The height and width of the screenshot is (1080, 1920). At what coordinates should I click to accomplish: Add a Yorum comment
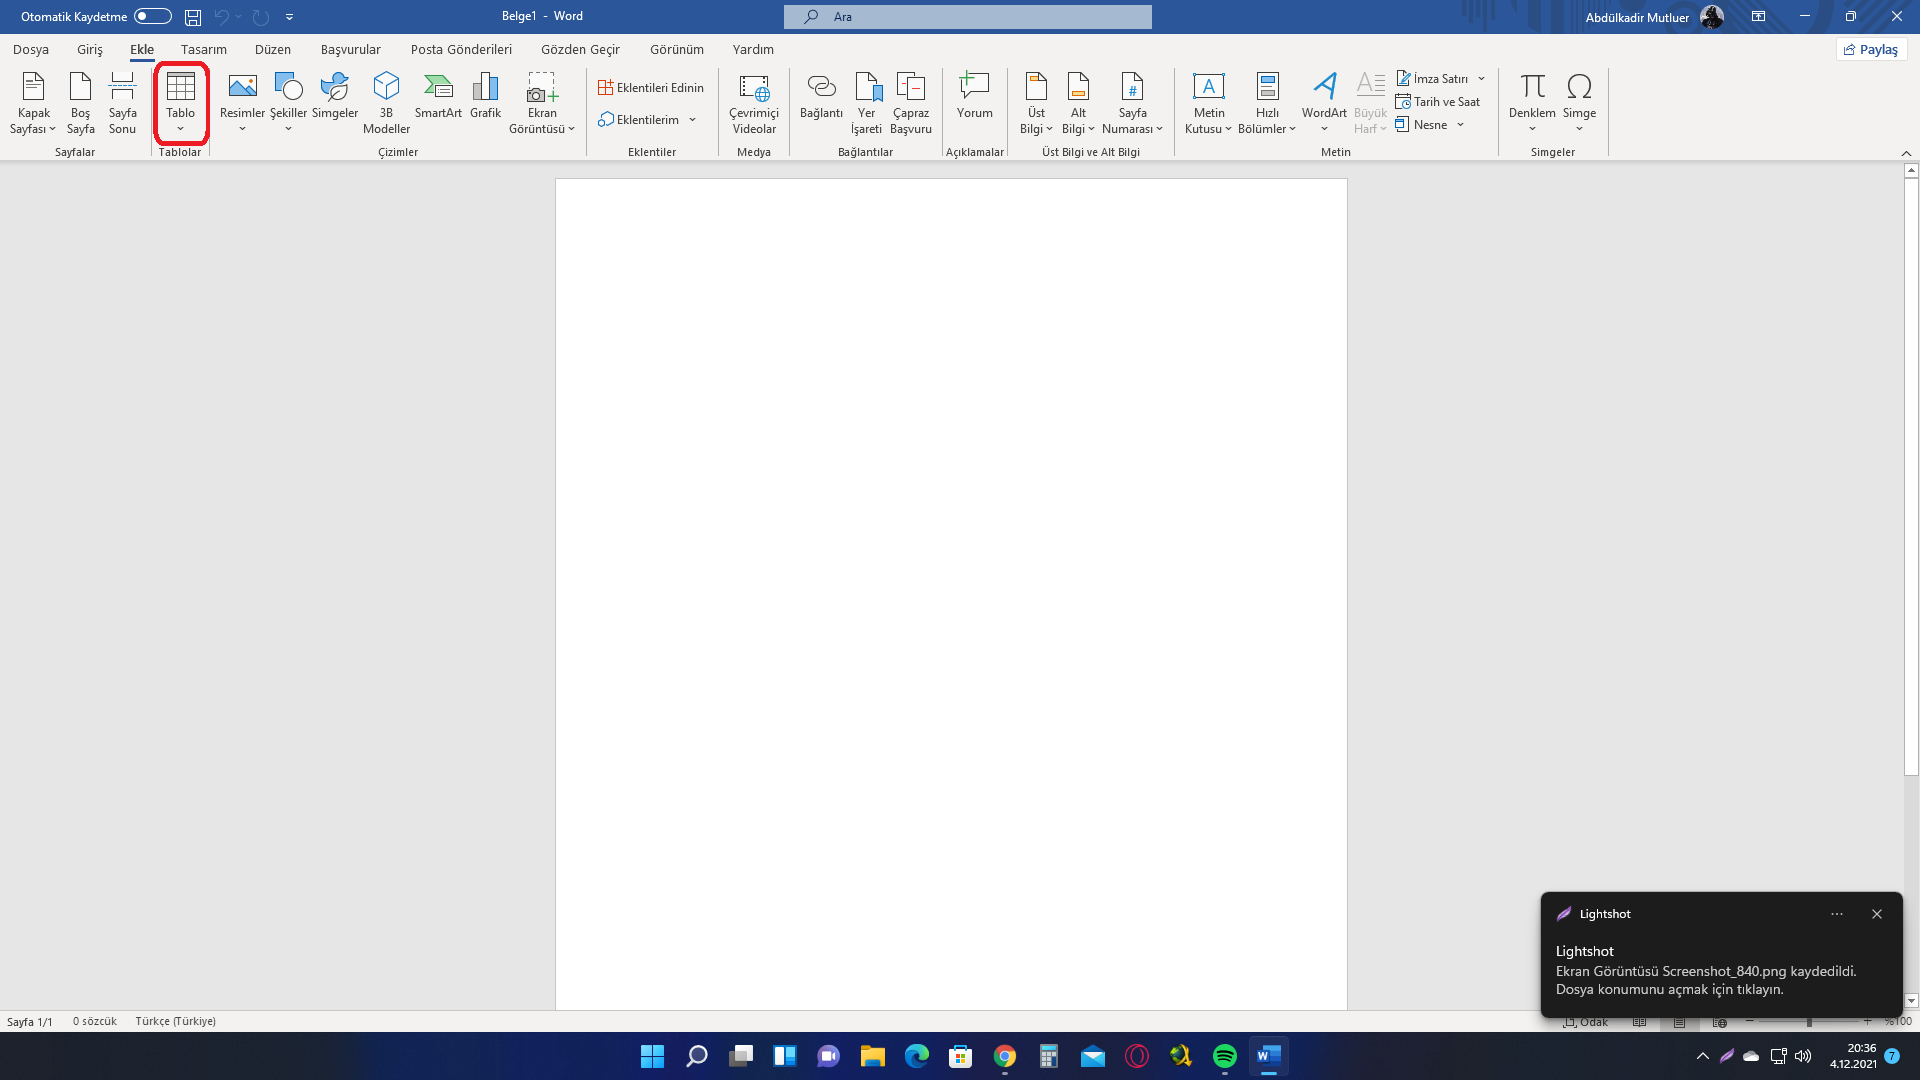(x=974, y=96)
